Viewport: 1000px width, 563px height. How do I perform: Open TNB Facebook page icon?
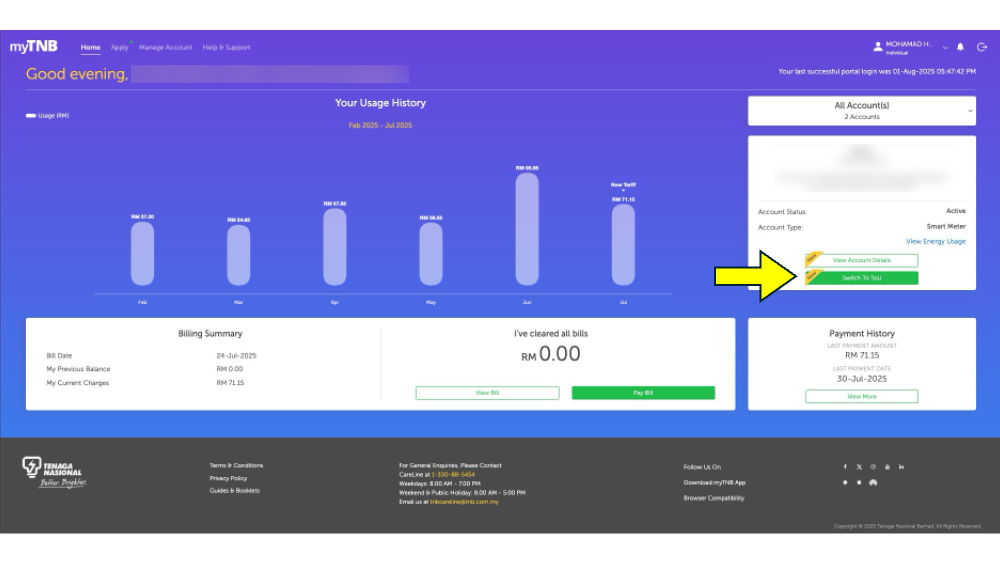(845, 467)
